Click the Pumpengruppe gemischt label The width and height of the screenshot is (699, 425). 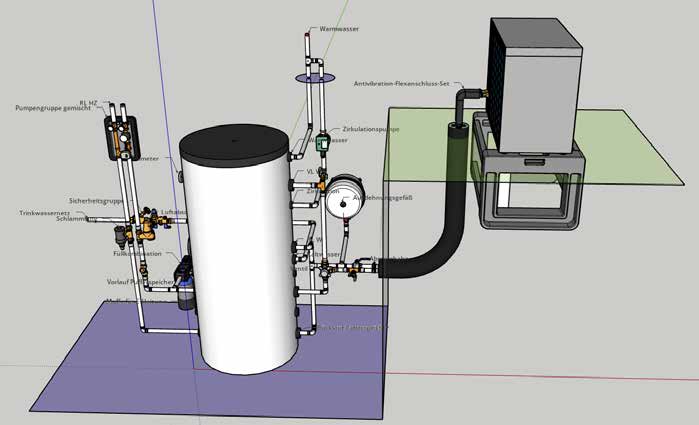click(x=53, y=108)
